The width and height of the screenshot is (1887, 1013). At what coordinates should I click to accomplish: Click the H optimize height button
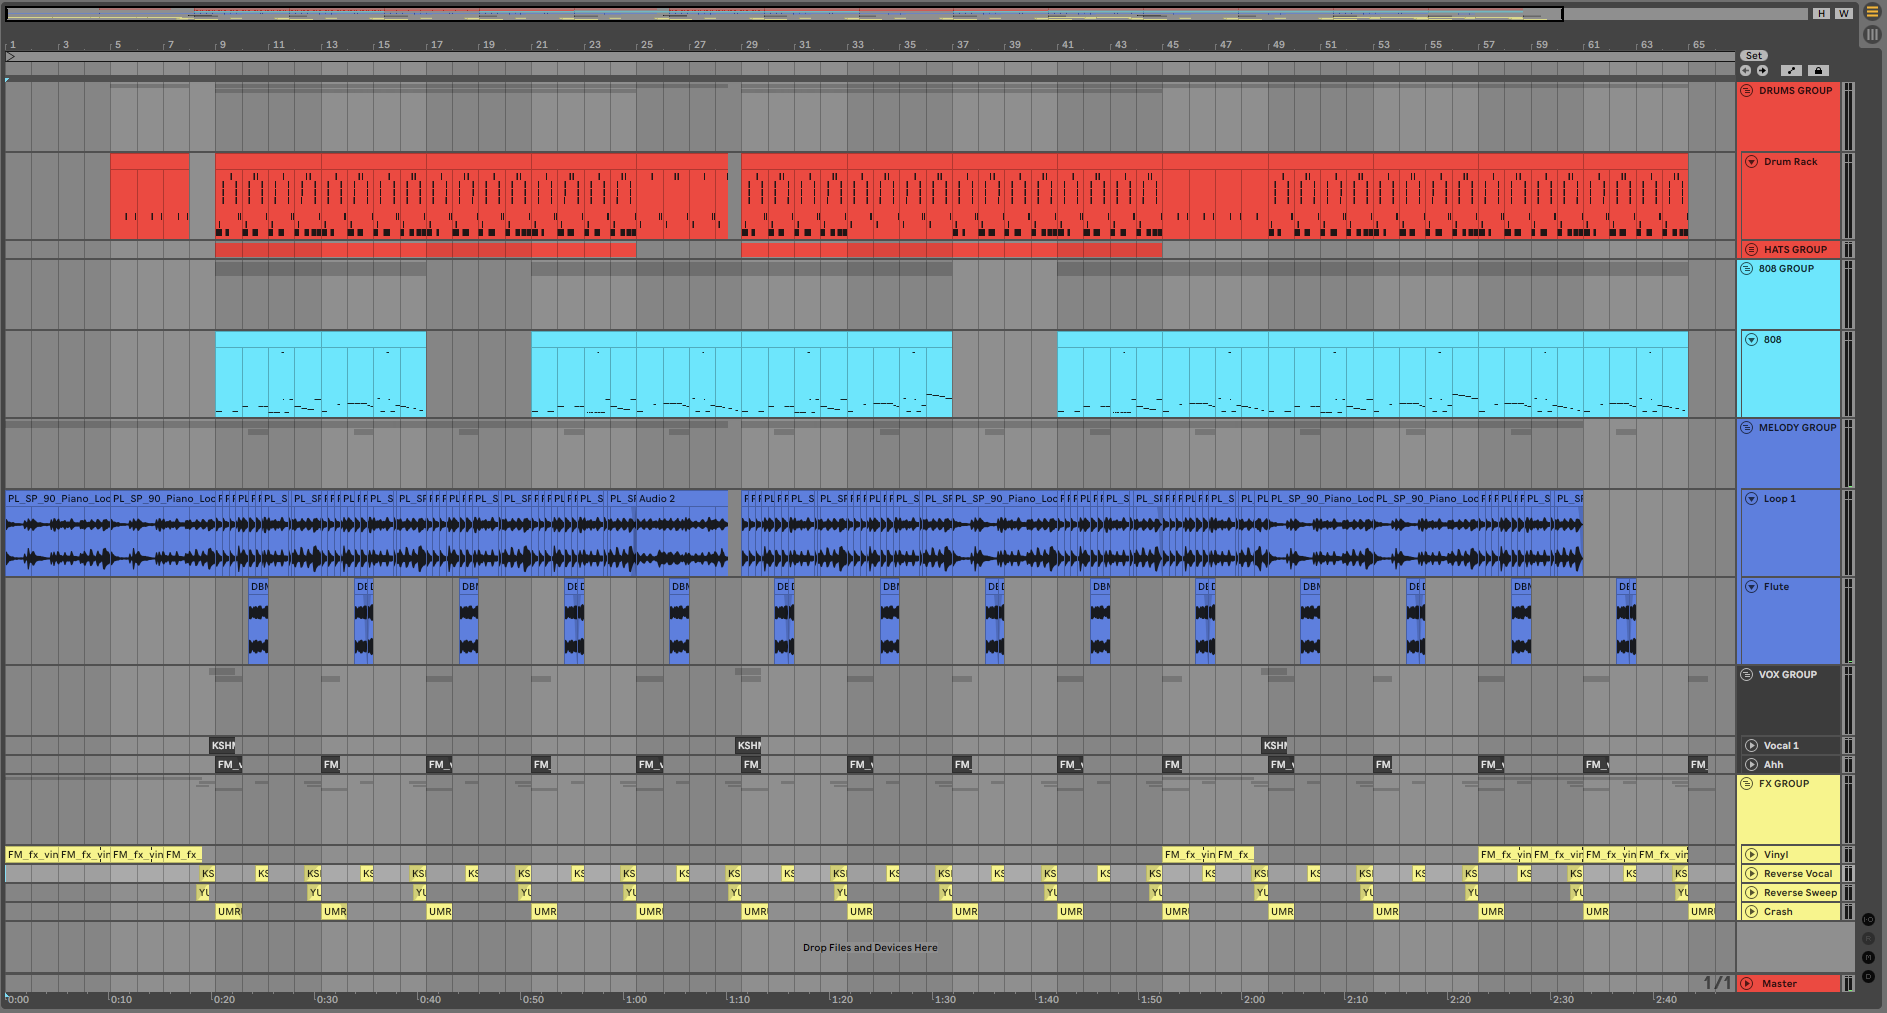coord(1821,13)
